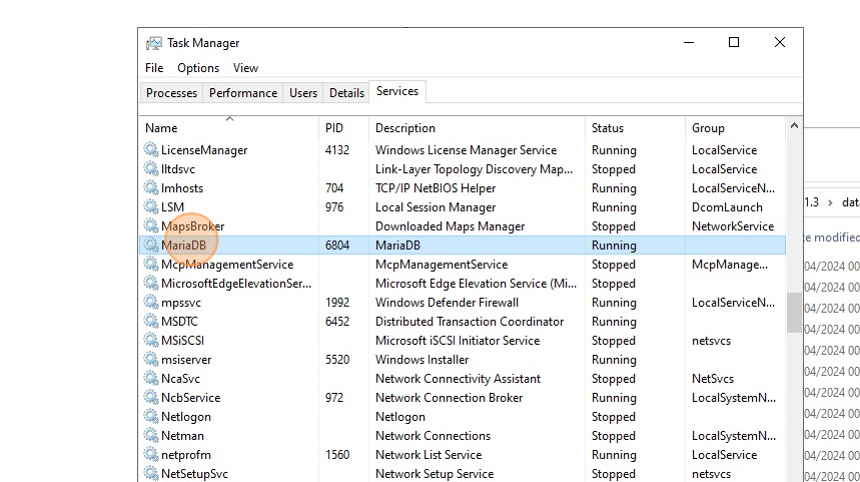This screenshot has height=482, width=860.
Task: Click the gear icon beside NcaSvc
Action: tap(151, 378)
